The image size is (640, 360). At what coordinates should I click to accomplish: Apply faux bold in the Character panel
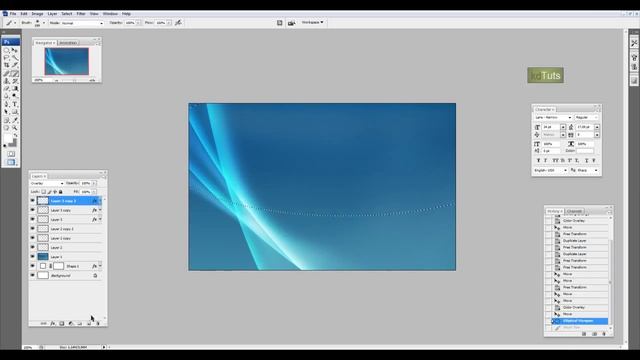click(x=538, y=160)
